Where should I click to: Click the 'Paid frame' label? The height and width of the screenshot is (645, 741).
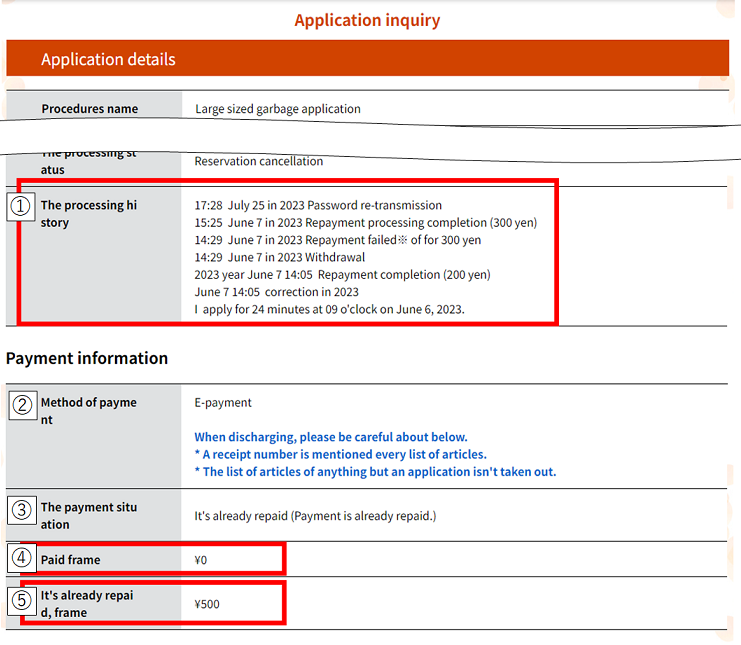(70, 560)
